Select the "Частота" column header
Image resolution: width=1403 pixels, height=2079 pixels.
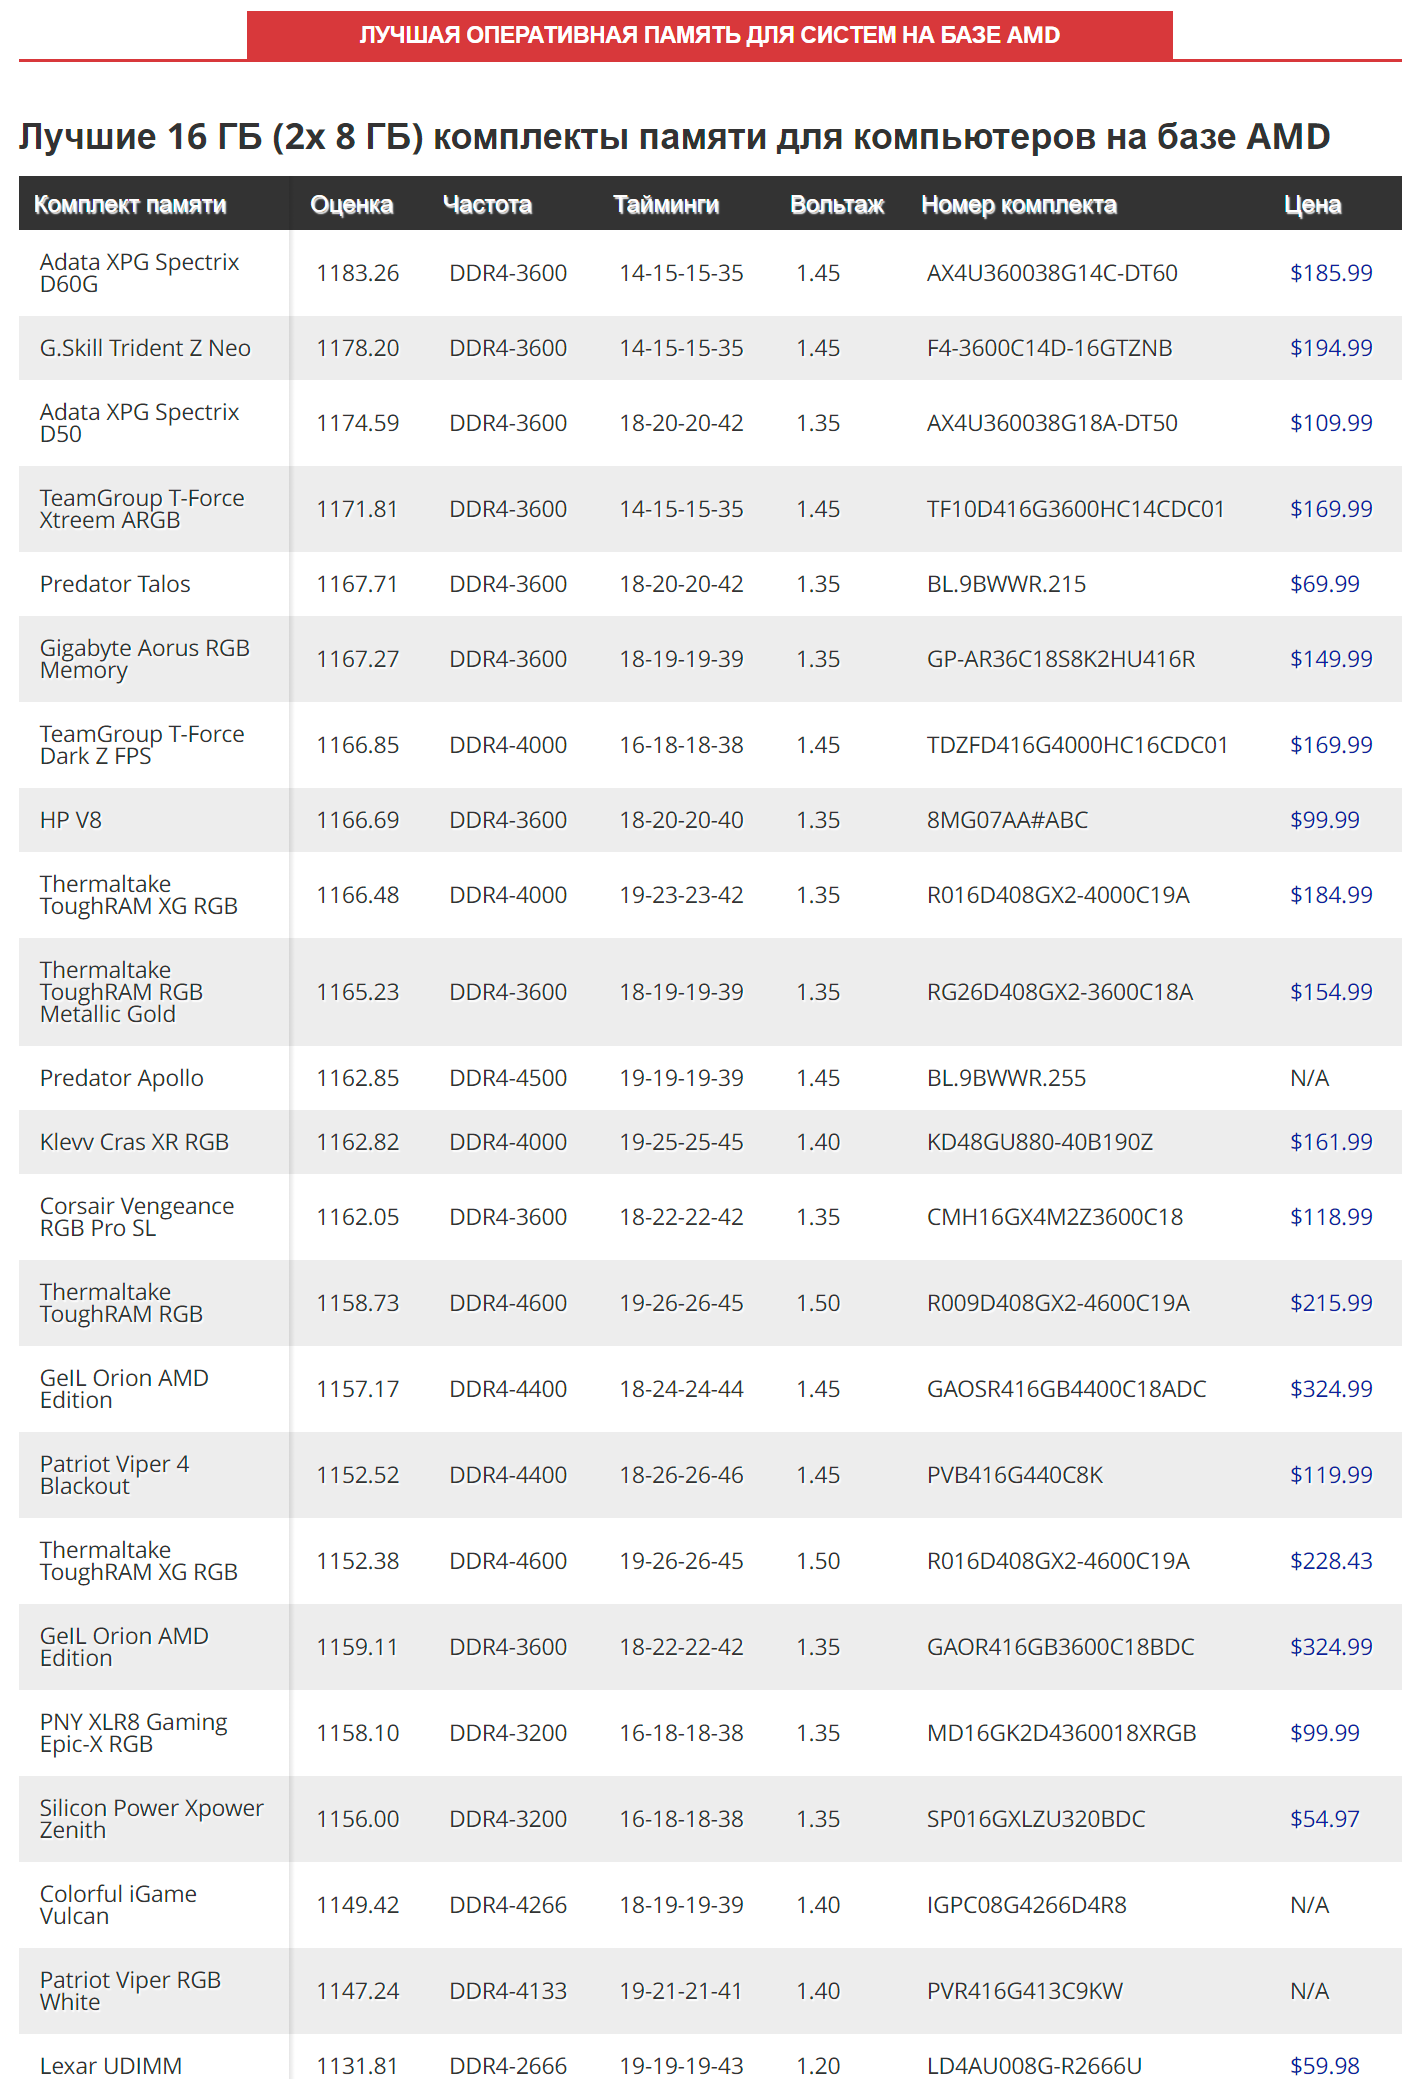487,205
